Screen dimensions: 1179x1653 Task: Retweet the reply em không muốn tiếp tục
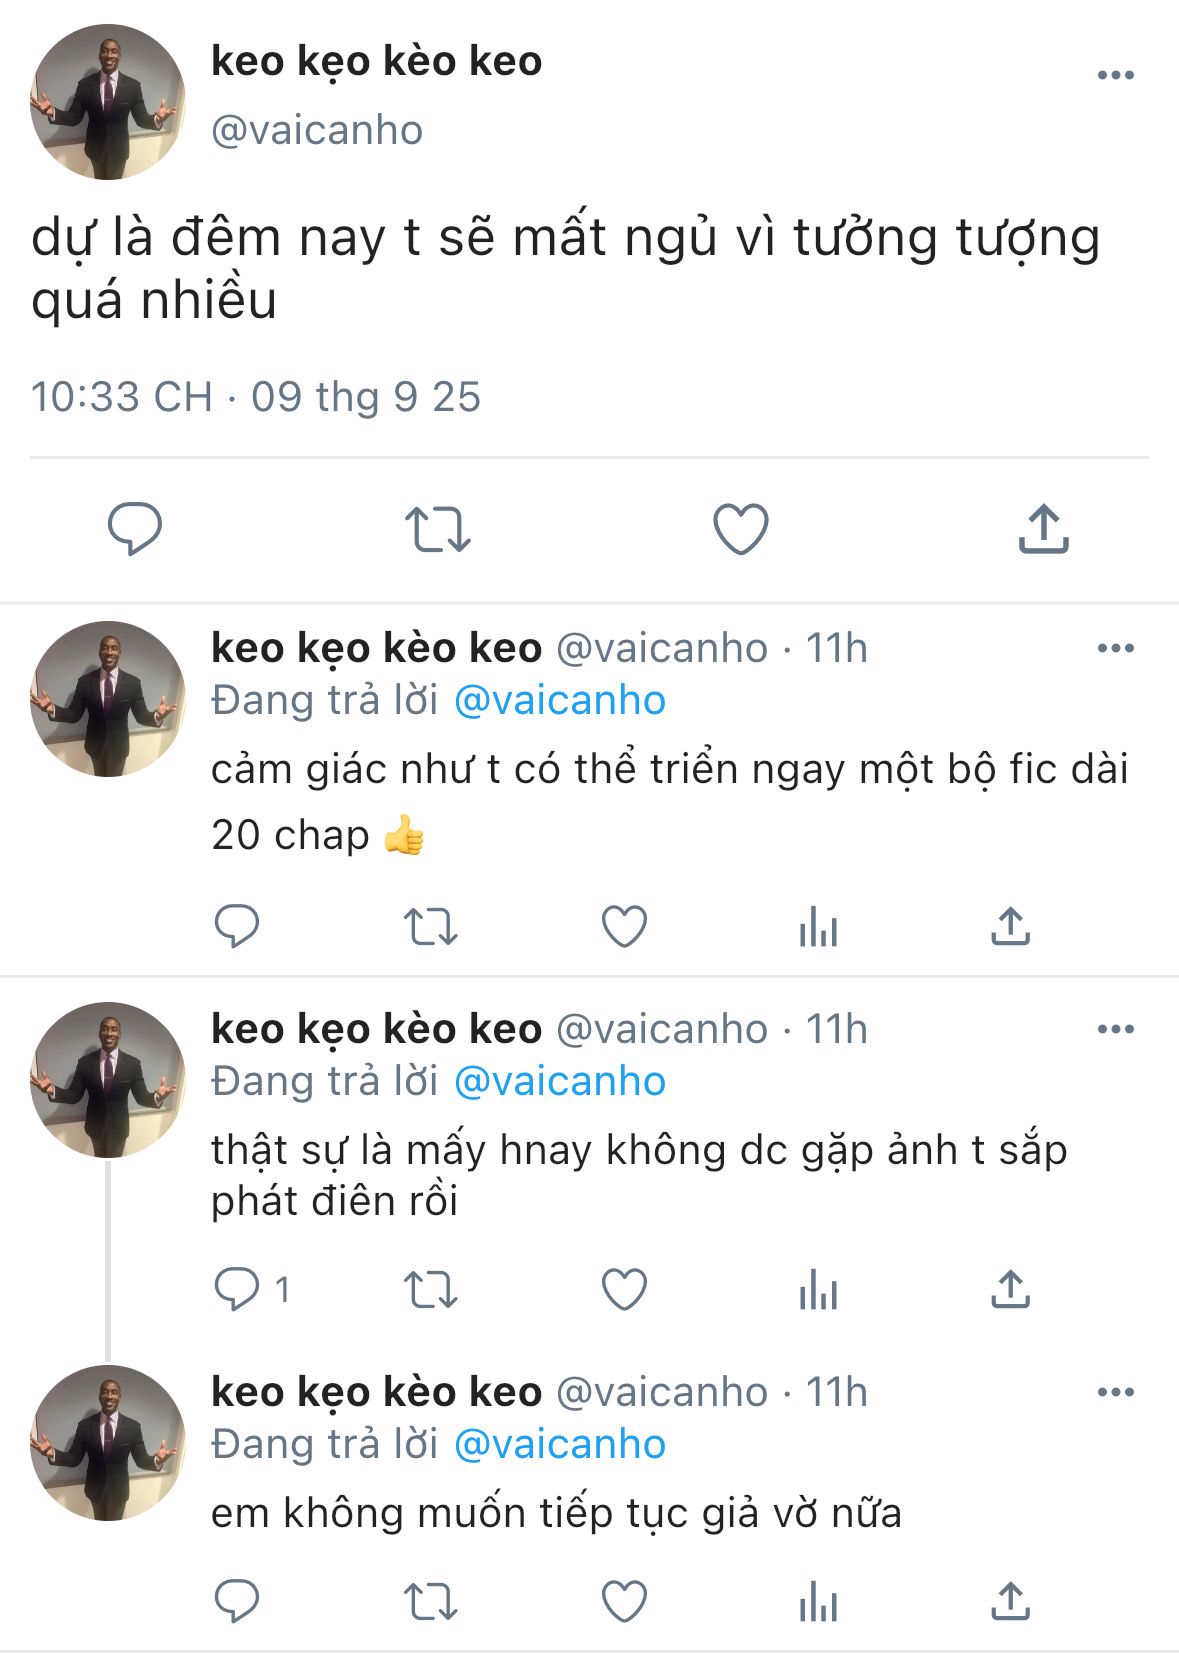[x=431, y=1601]
